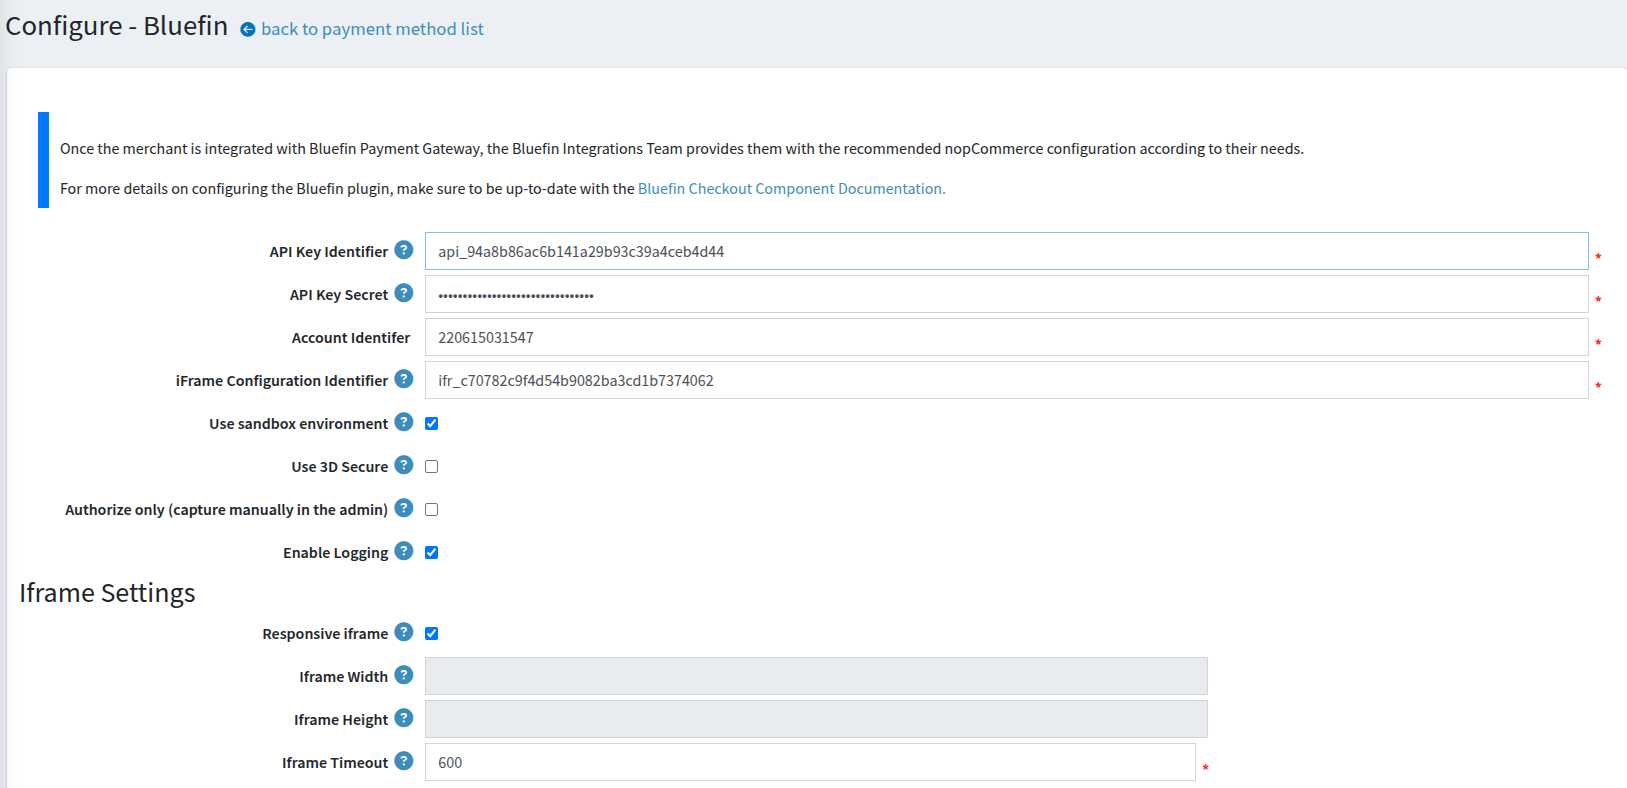Focus the API Key Identifier field
Image resolution: width=1627 pixels, height=788 pixels.
click(x=1007, y=251)
